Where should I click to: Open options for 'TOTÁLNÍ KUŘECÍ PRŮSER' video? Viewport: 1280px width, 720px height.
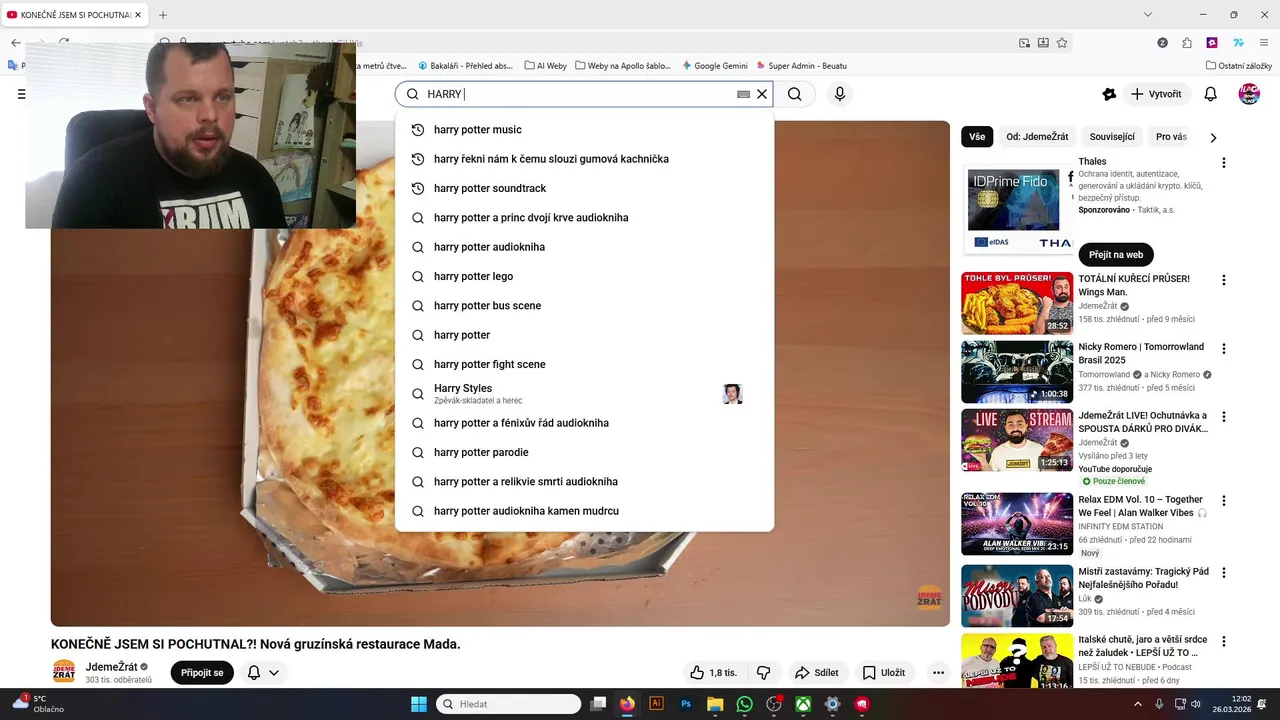tap(1223, 281)
